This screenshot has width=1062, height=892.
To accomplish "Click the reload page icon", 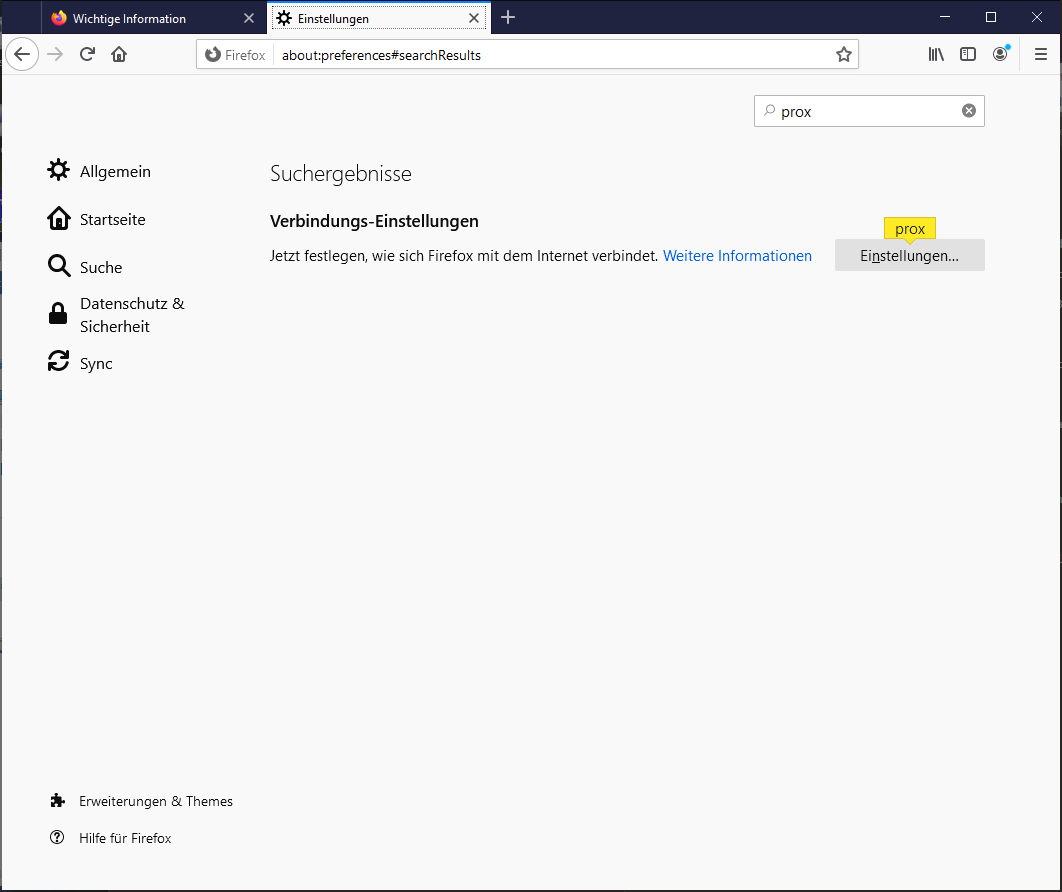I will tap(87, 55).
